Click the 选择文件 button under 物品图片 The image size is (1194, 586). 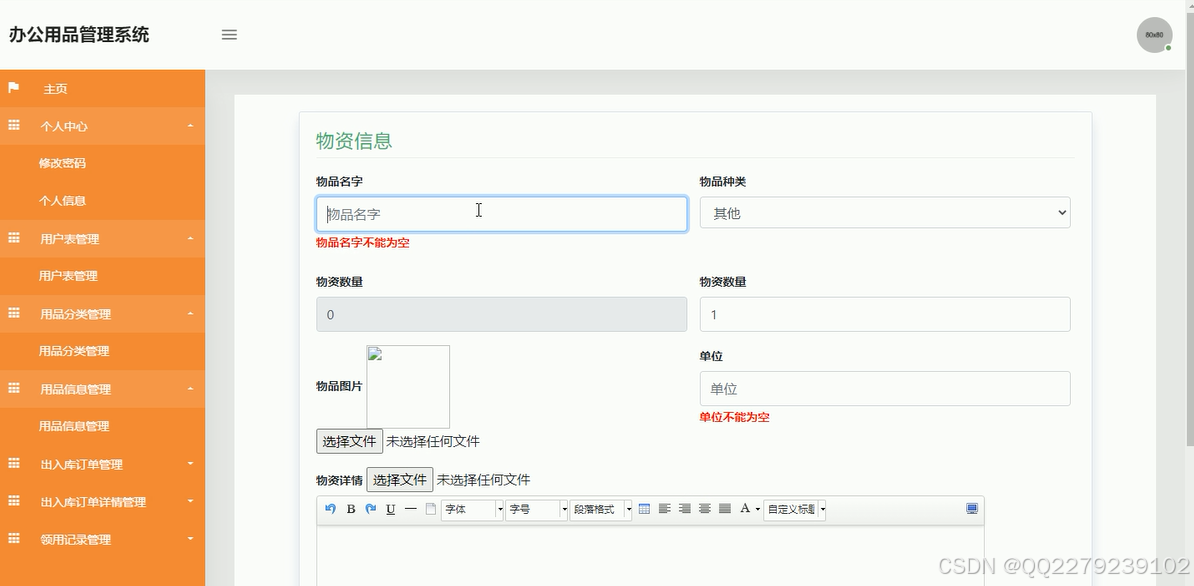click(349, 440)
